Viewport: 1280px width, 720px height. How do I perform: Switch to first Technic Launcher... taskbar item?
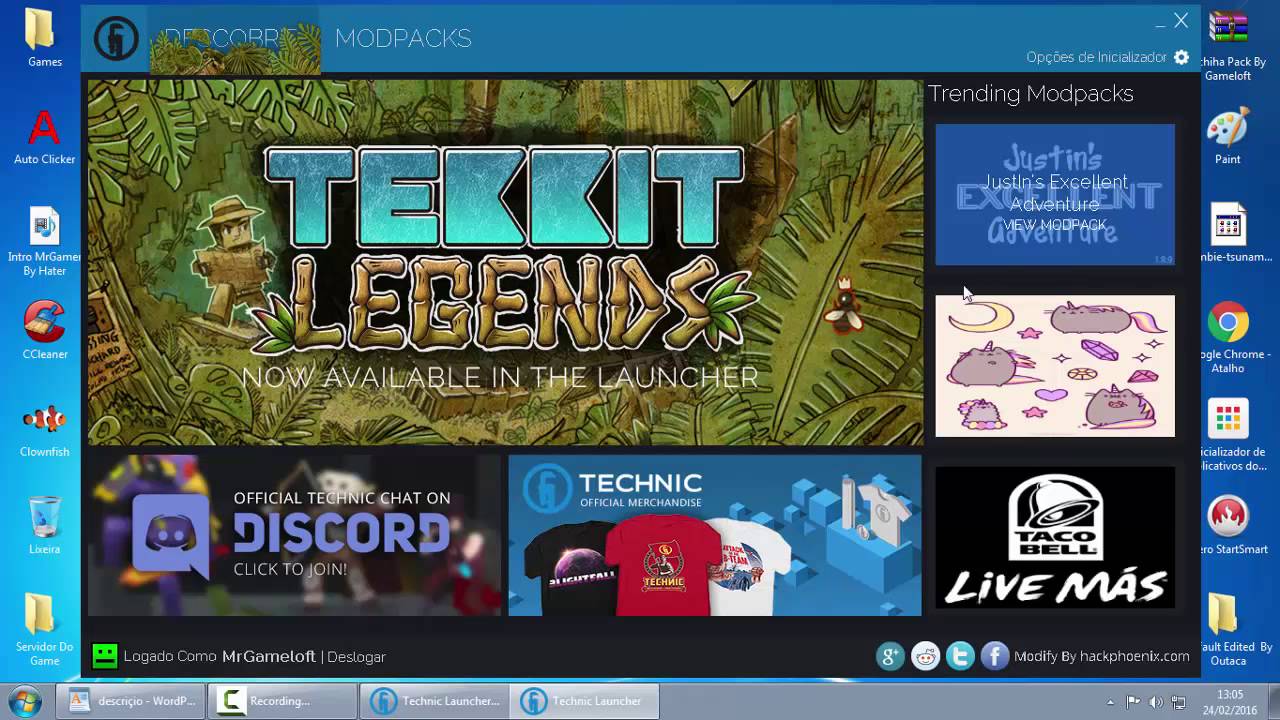click(434, 701)
